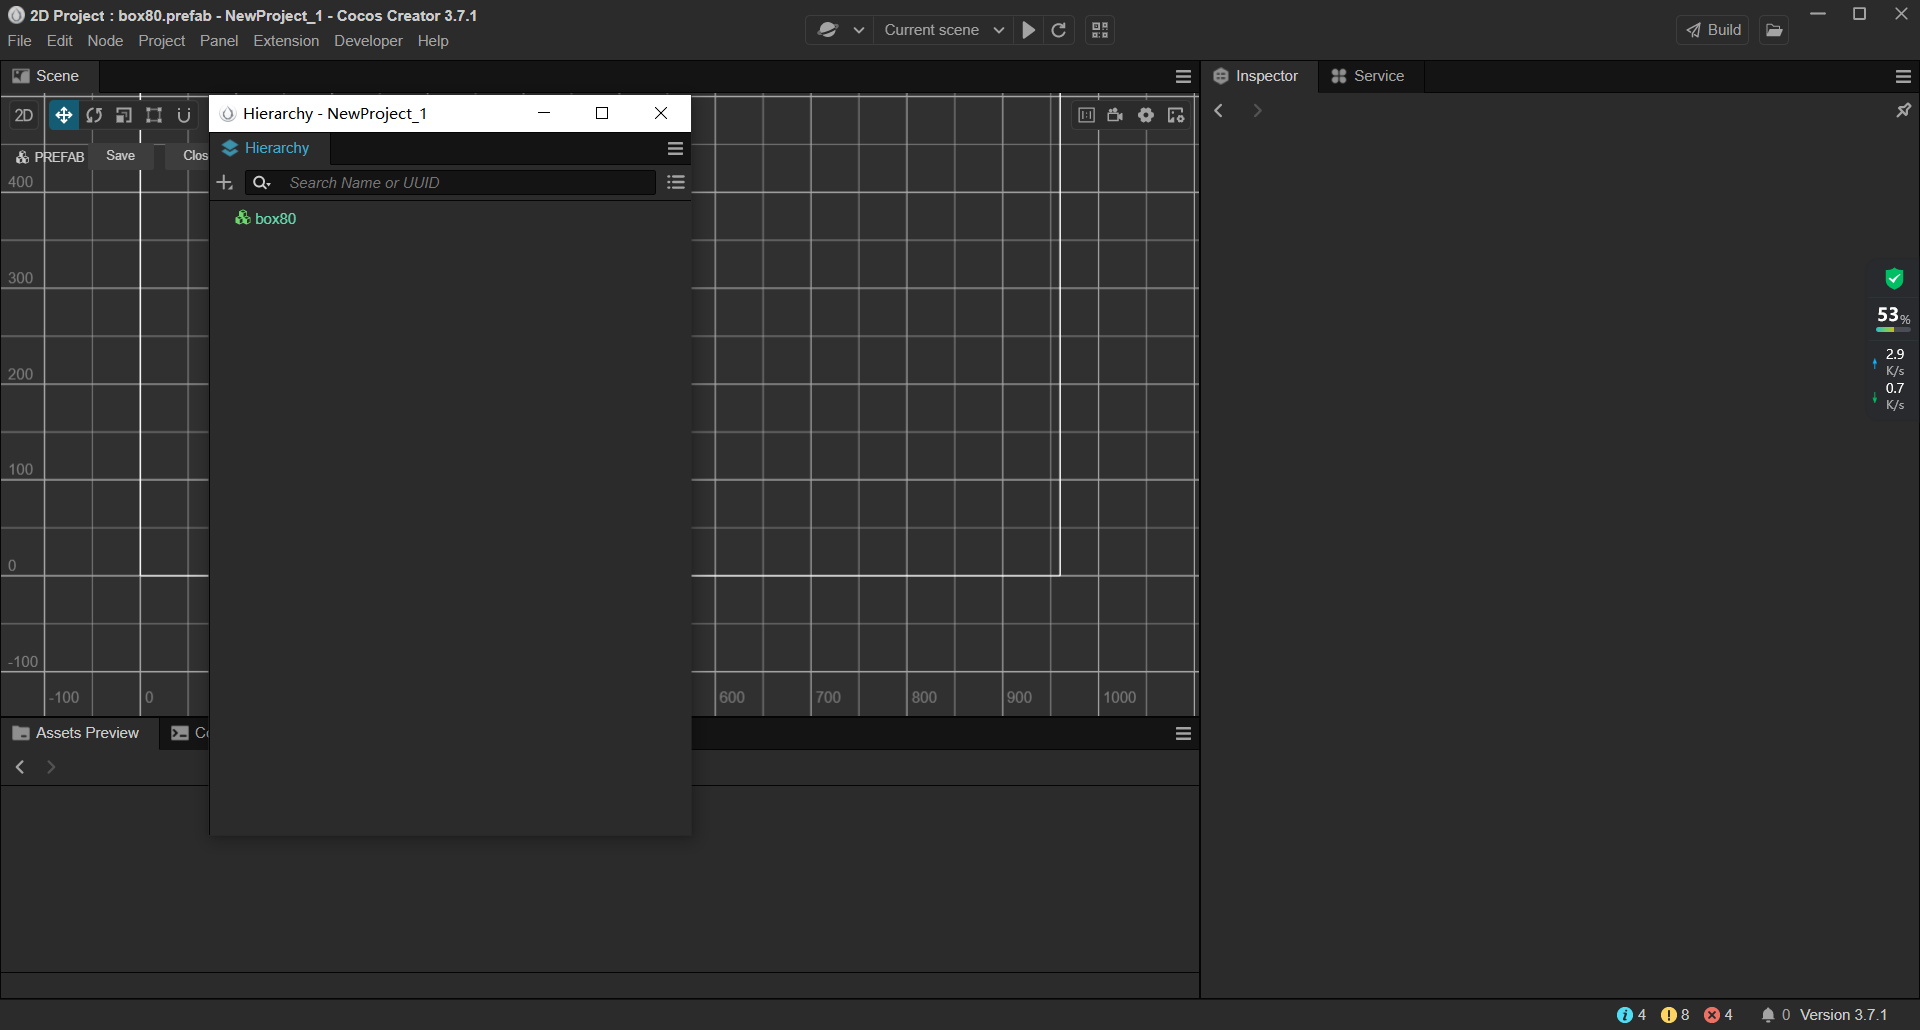
Task: Open the Hierarchy search type dropdown
Action: (262, 182)
